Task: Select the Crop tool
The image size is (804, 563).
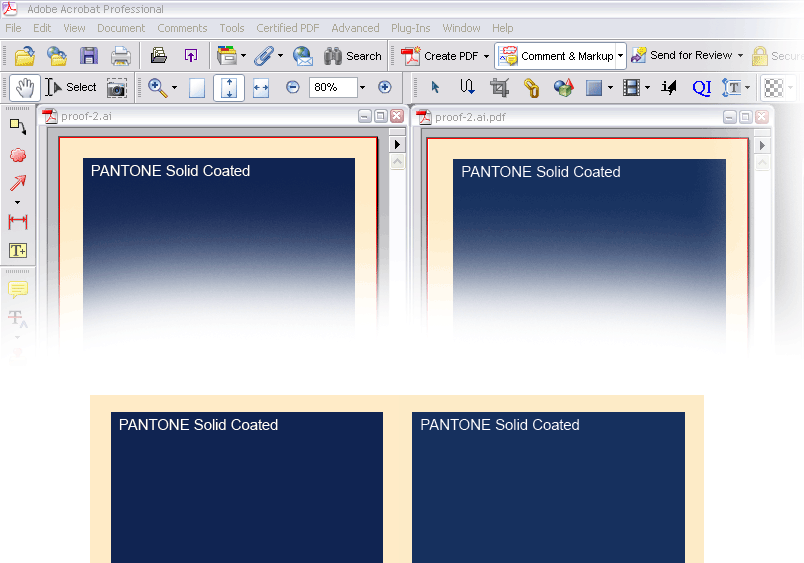Action: (x=499, y=88)
